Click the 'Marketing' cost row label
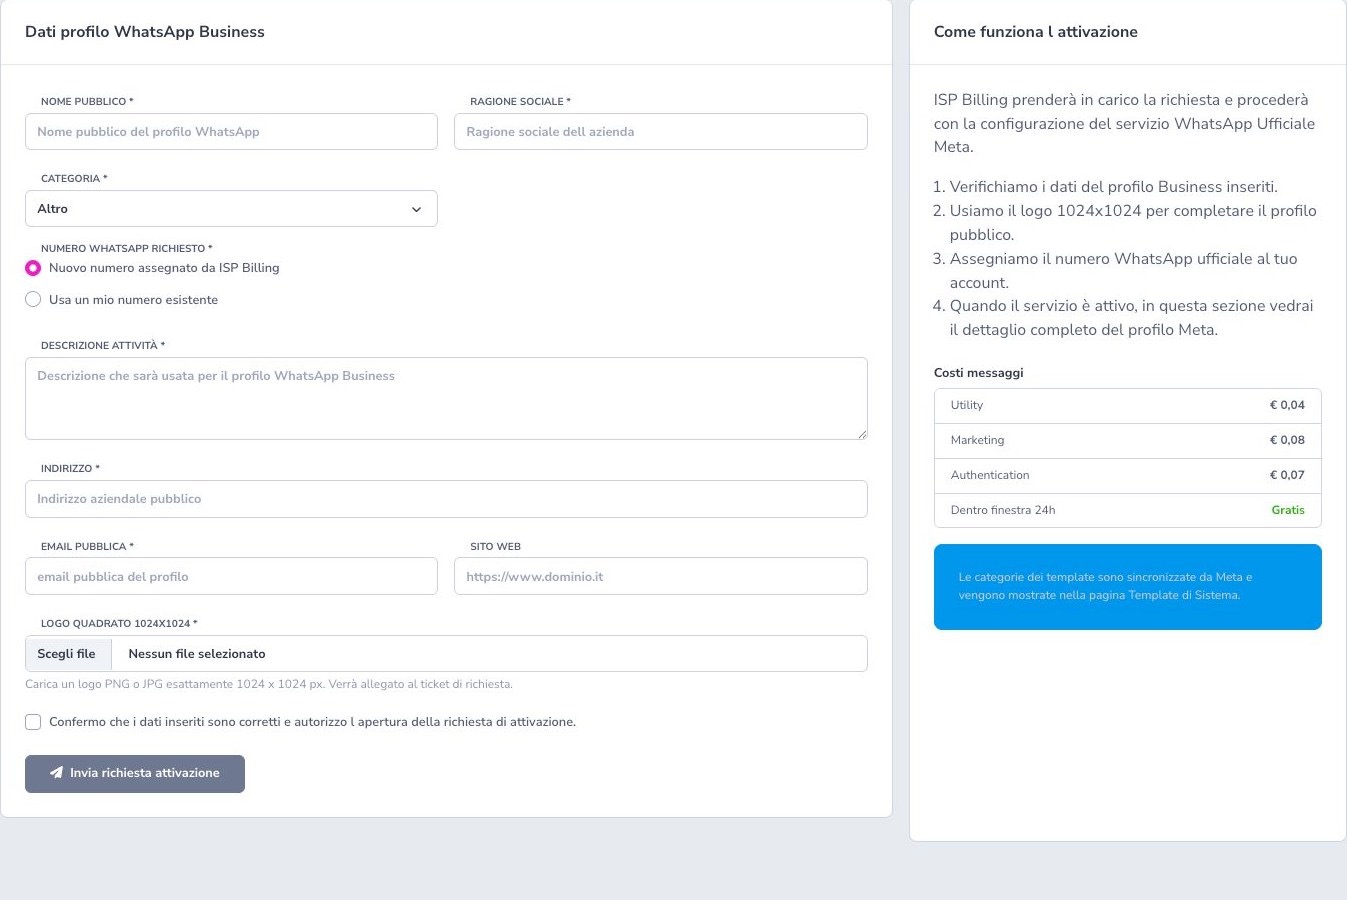The width and height of the screenshot is (1347, 900). point(978,440)
